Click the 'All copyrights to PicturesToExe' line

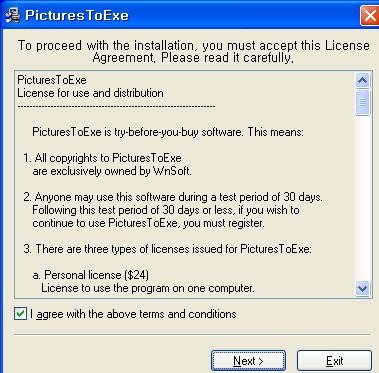(x=103, y=158)
